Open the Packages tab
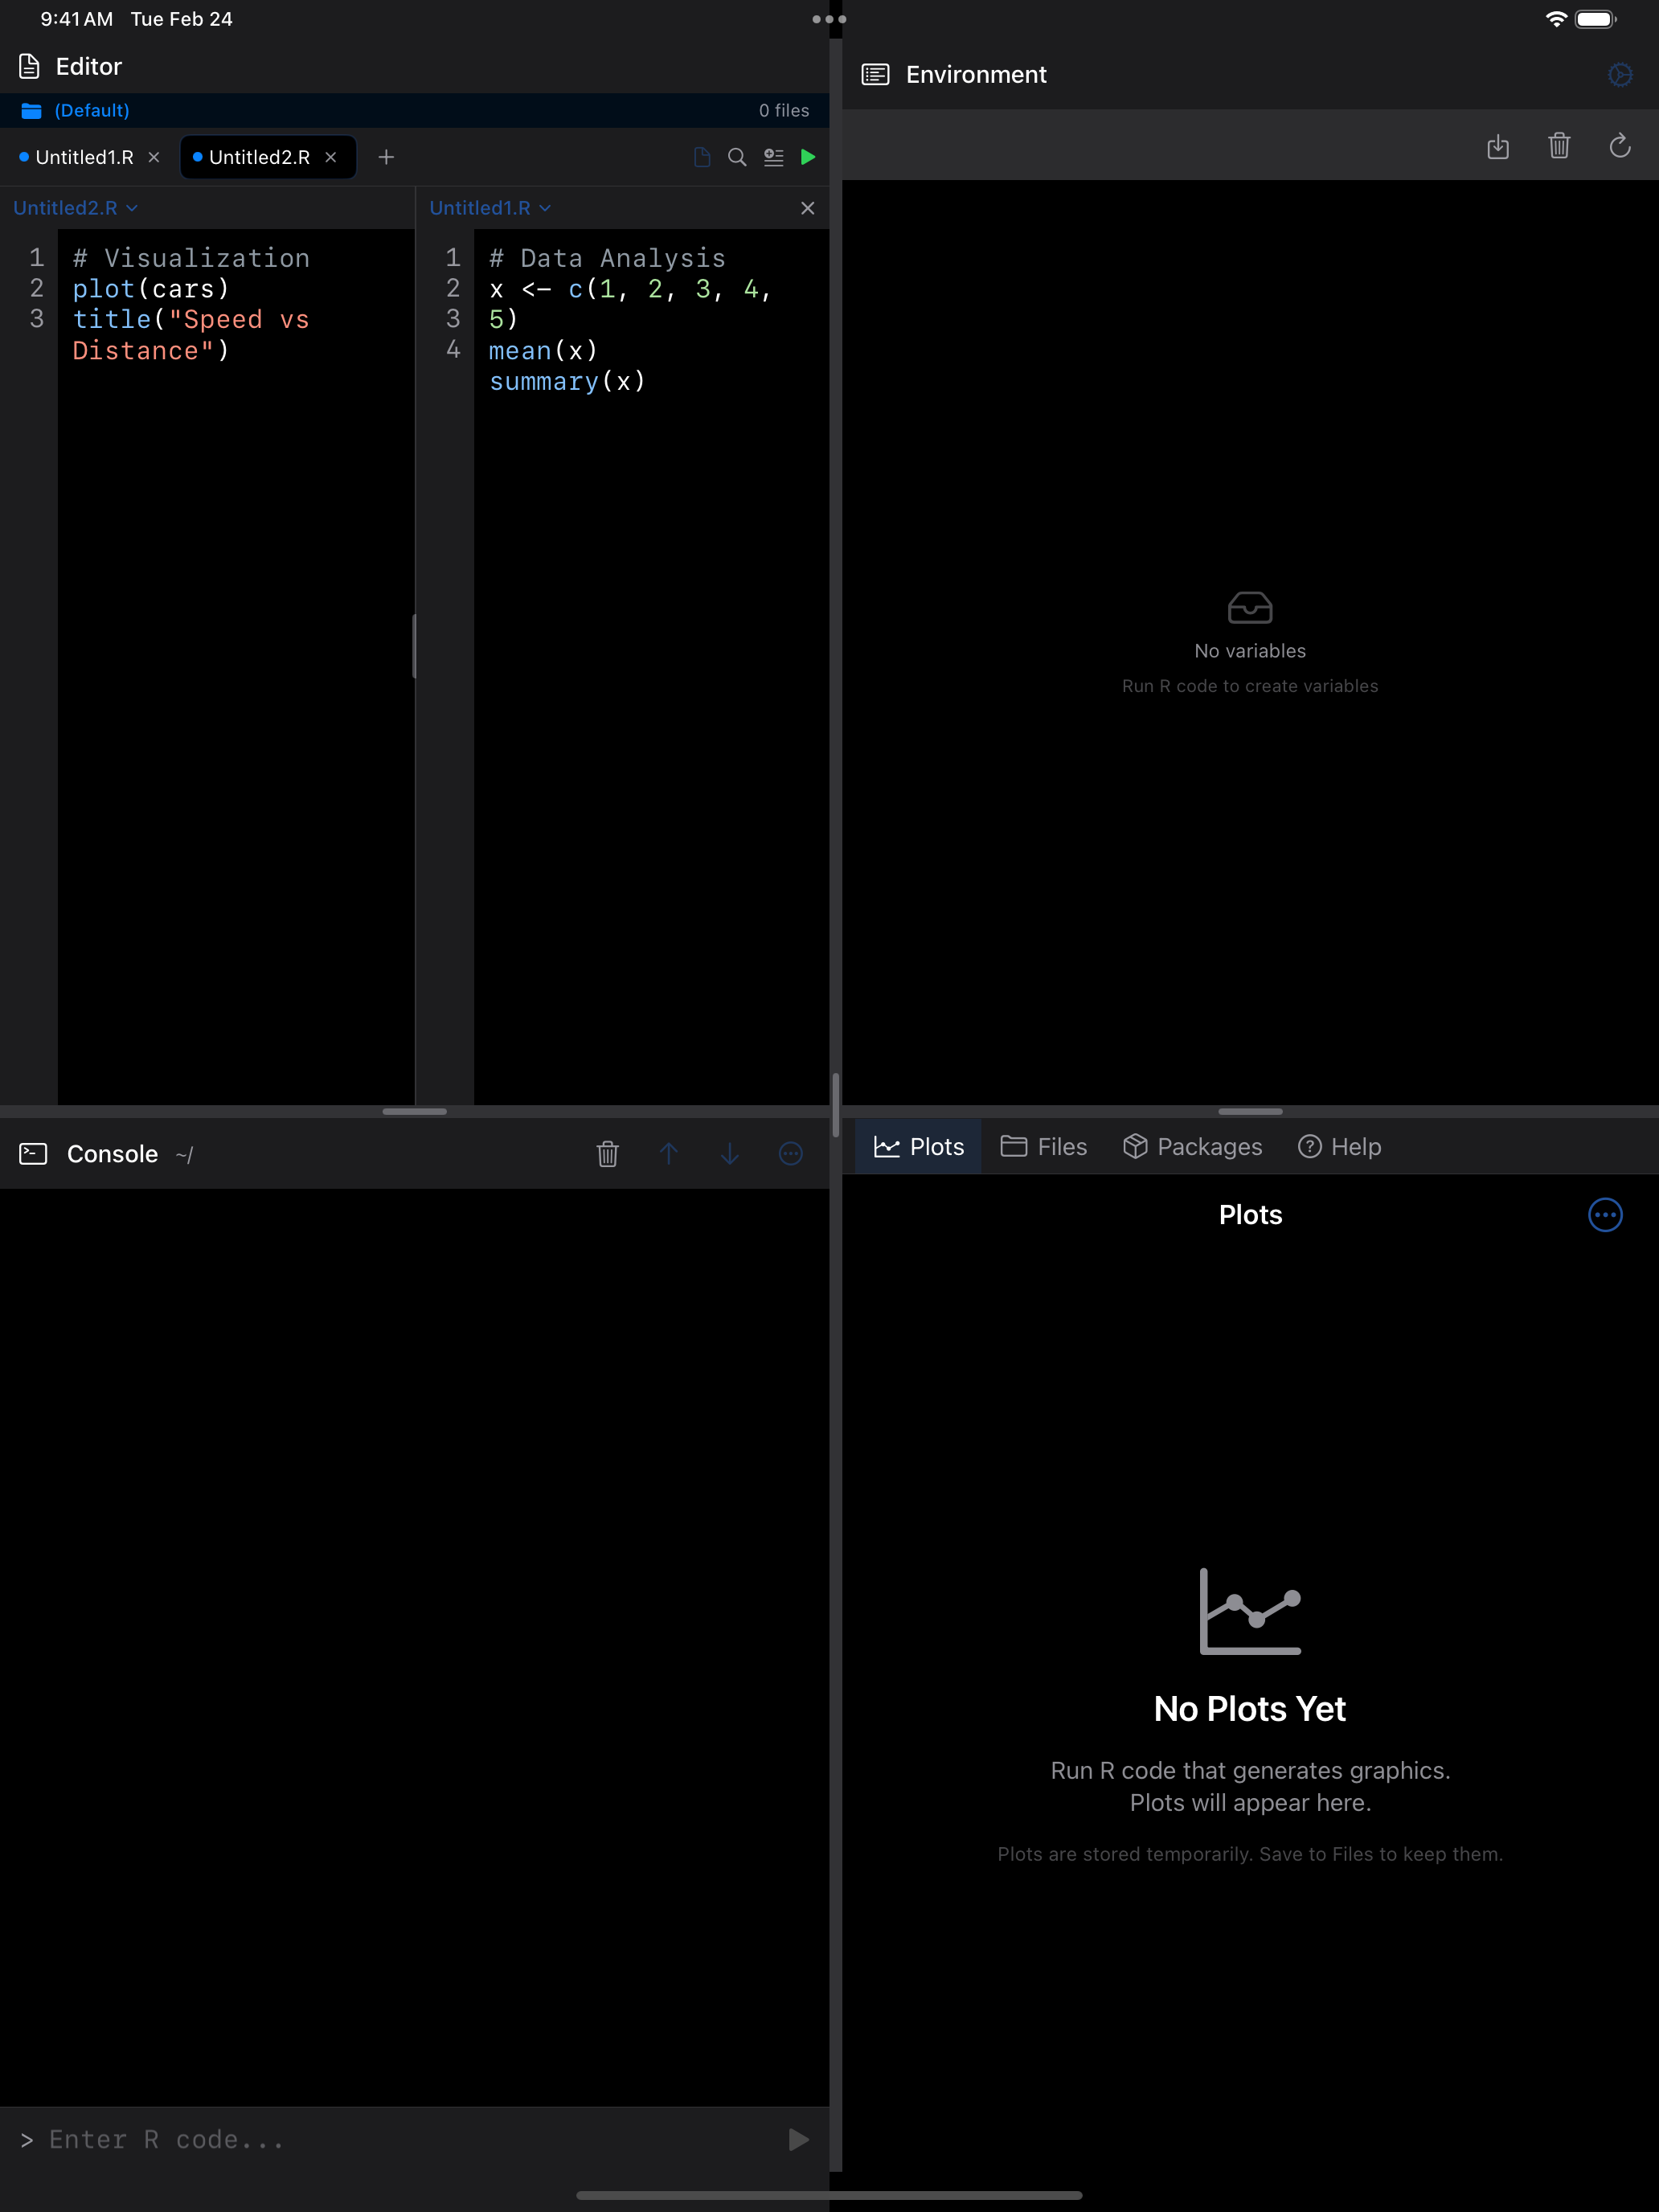The image size is (1659, 2212). point(1192,1146)
